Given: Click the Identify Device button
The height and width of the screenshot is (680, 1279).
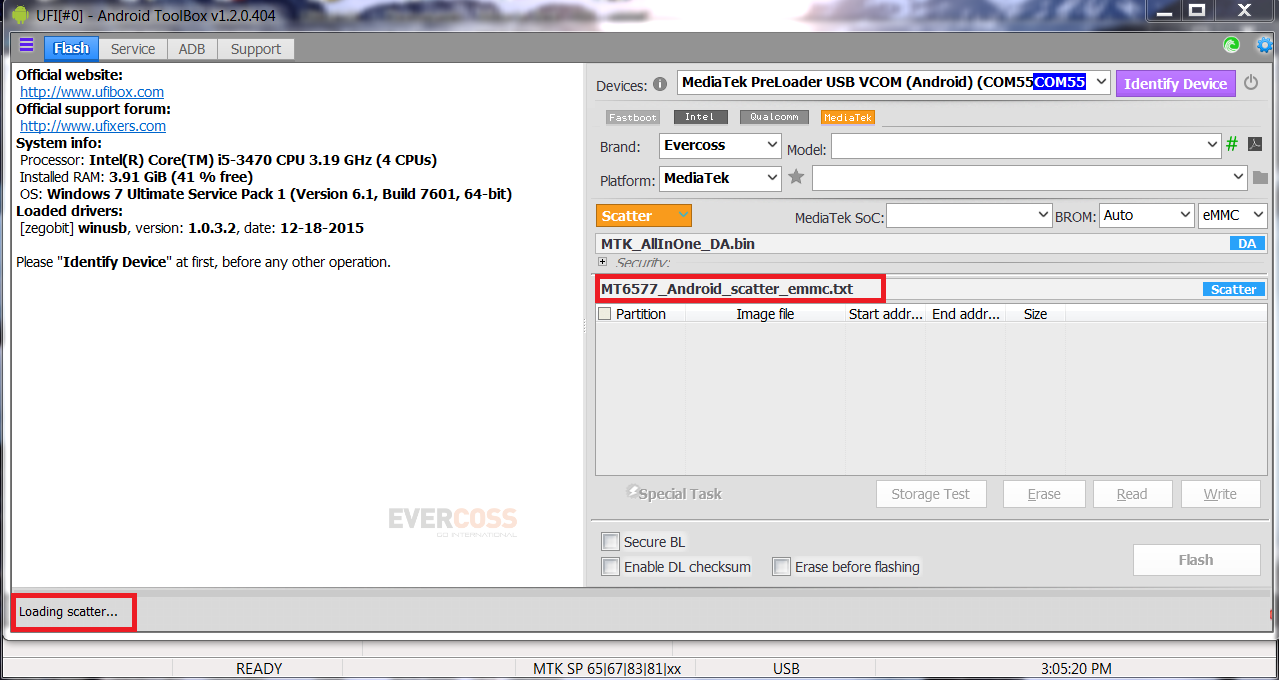Looking at the screenshot, I should (x=1176, y=83).
